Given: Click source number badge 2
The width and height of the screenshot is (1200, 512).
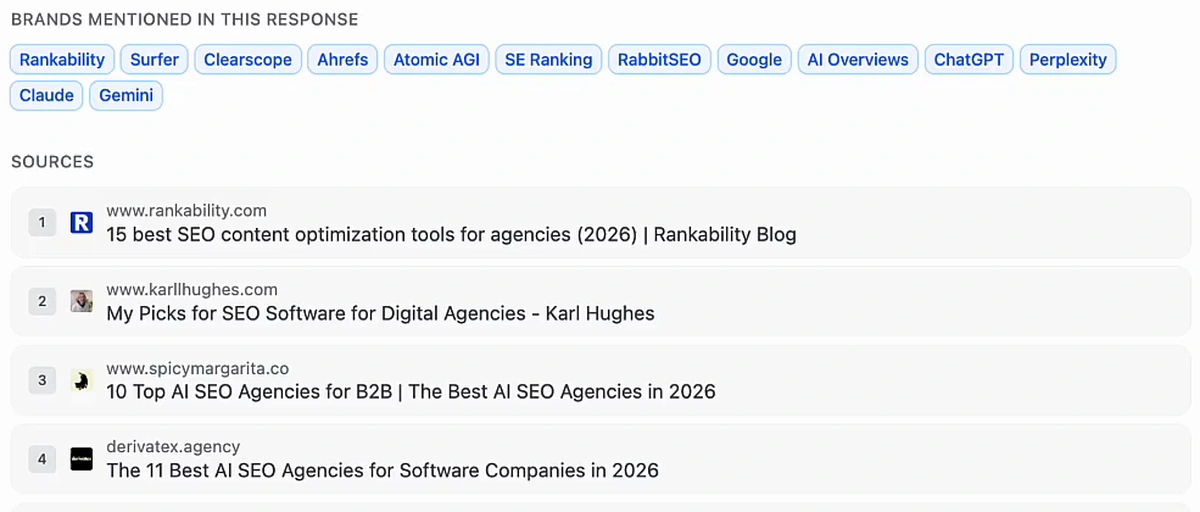Looking at the screenshot, I should click(42, 301).
